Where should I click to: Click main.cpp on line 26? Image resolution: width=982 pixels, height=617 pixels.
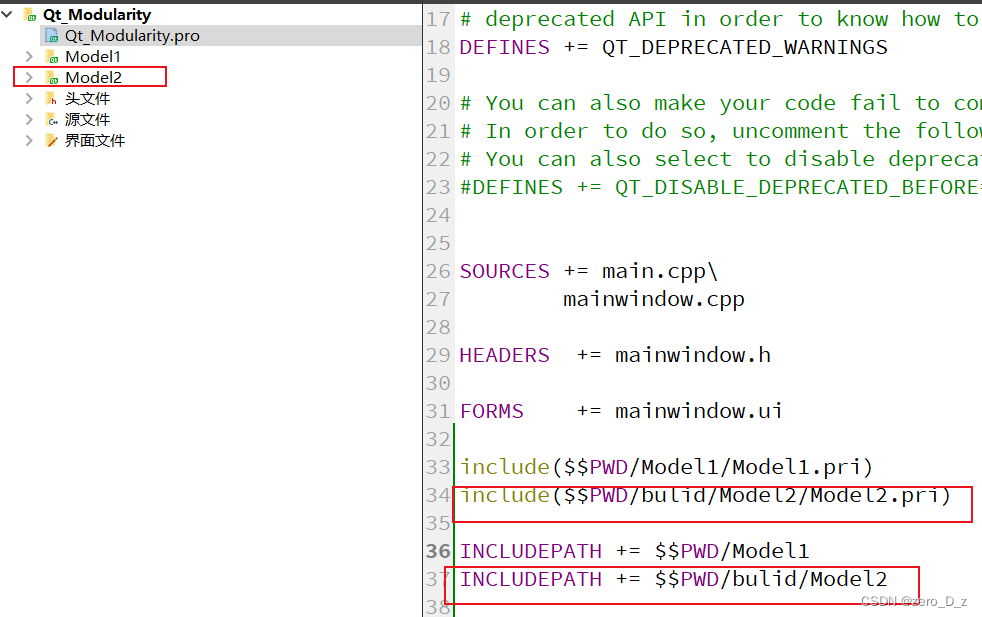tap(653, 271)
